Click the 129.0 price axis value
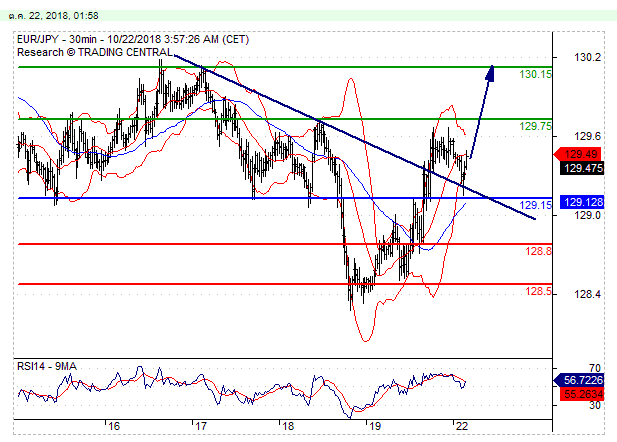 (x=587, y=215)
